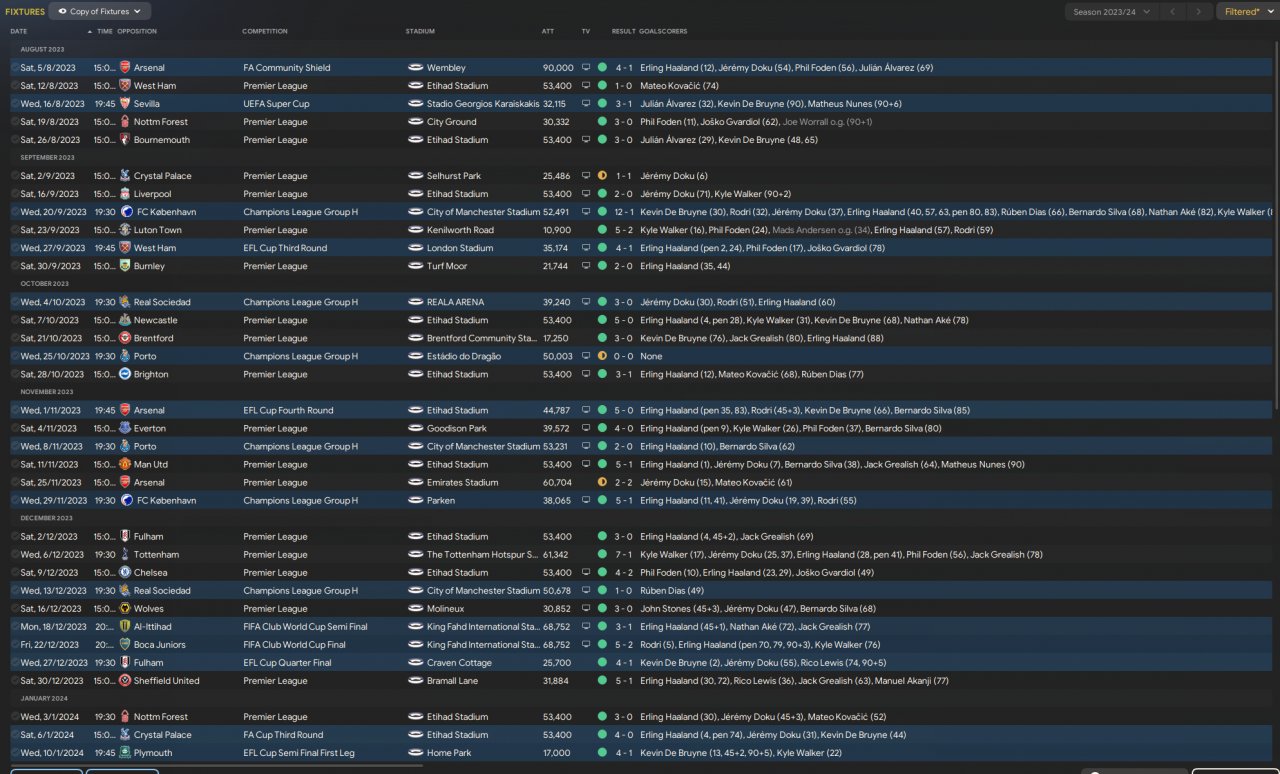Open the FIFA Club World Cup Final competition link
Image resolution: width=1280 pixels, height=774 pixels.
[x=294, y=644]
